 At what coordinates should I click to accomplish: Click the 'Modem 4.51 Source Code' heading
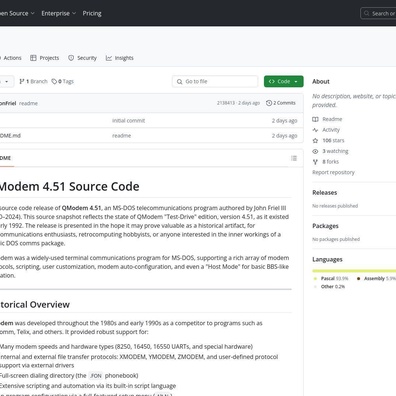click(x=70, y=186)
